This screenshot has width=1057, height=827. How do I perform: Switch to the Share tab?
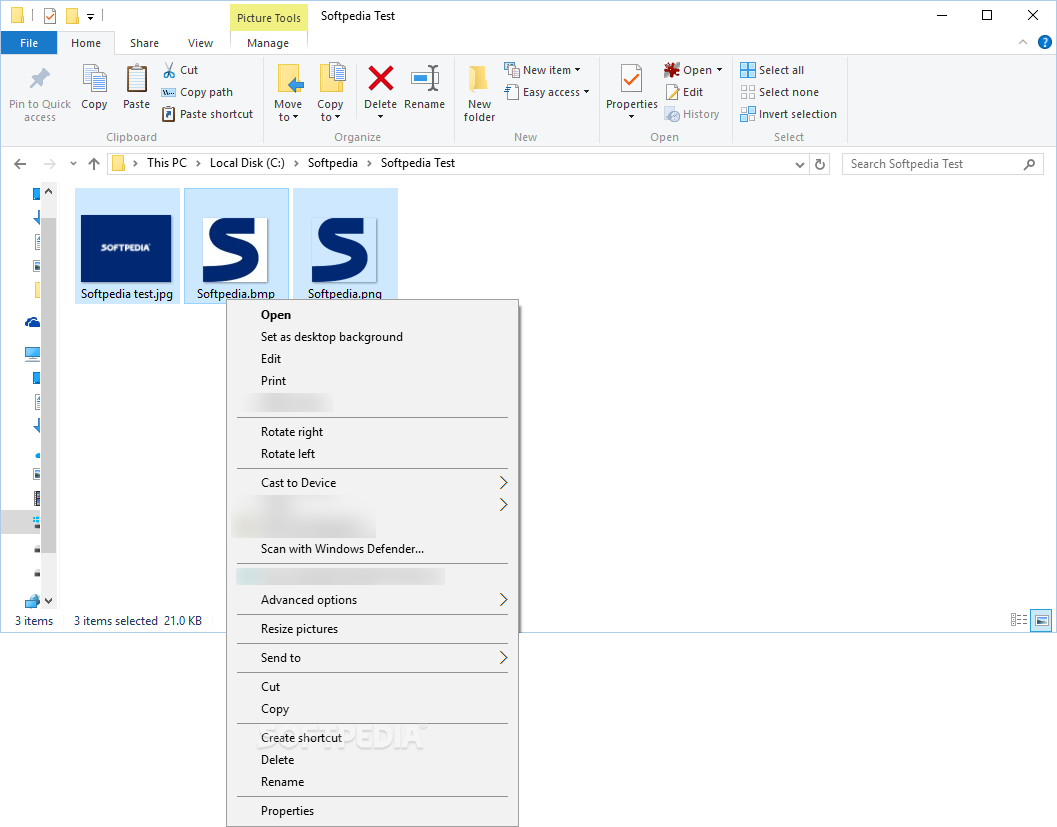(144, 43)
